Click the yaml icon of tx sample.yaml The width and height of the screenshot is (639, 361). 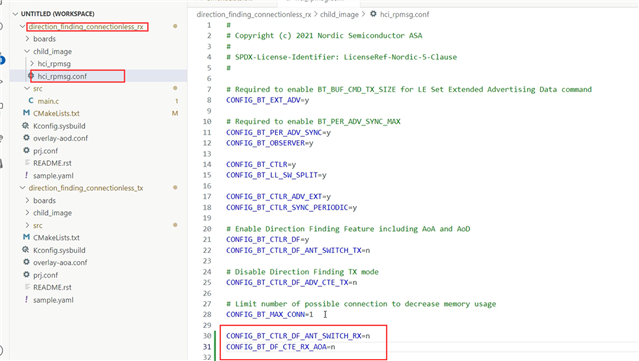click(x=26, y=299)
